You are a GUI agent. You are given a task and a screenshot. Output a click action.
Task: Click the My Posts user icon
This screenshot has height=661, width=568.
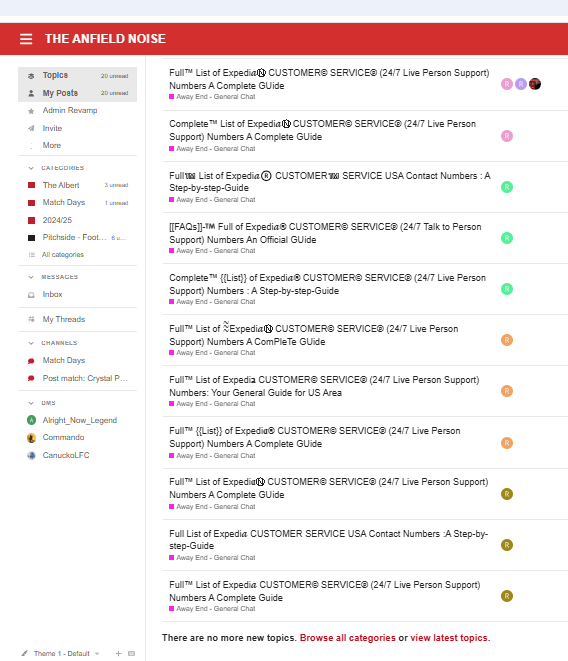31,93
